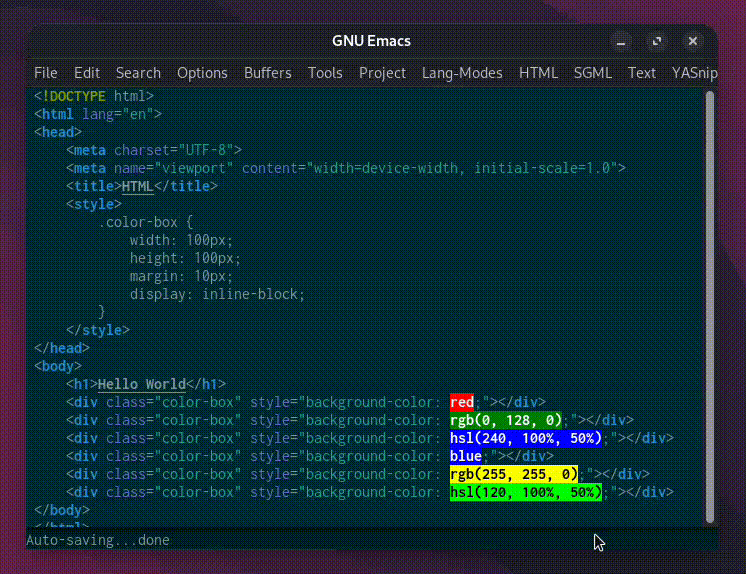The height and width of the screenshot is (574, 746).
Task: Click the rgb(255, 255, 0) yellow highlight
Action: coord(514,475)
